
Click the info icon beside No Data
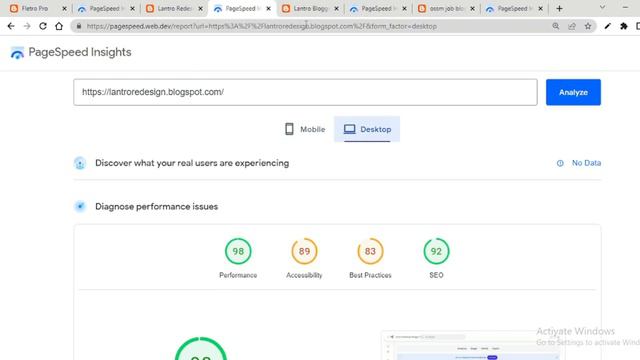(x=560, y=163)
